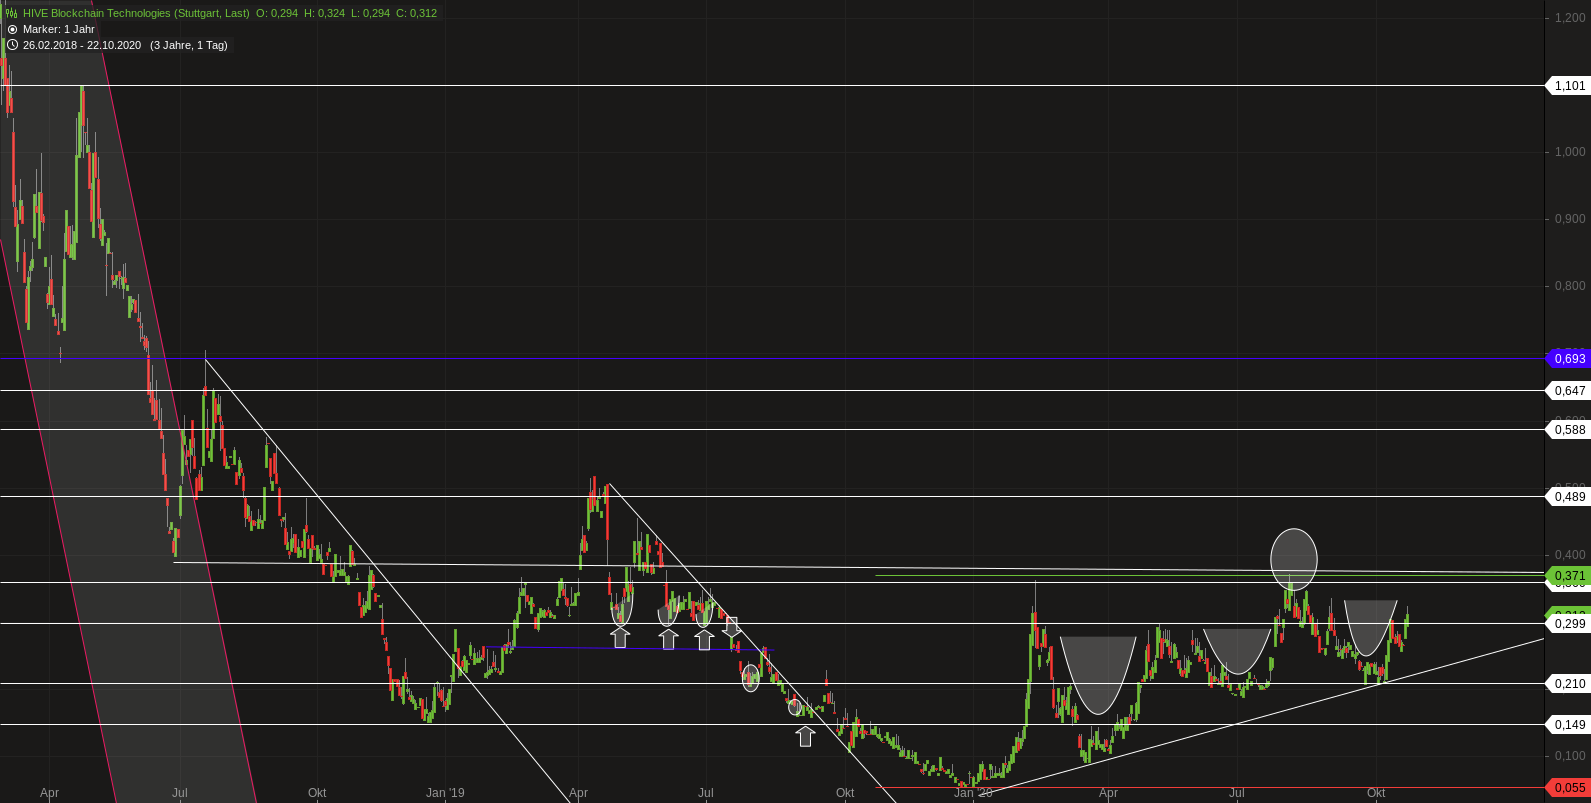Screen dimensions: 1591x803
Task: Select the red 0,055 price label
Action: coord(1569,788)
